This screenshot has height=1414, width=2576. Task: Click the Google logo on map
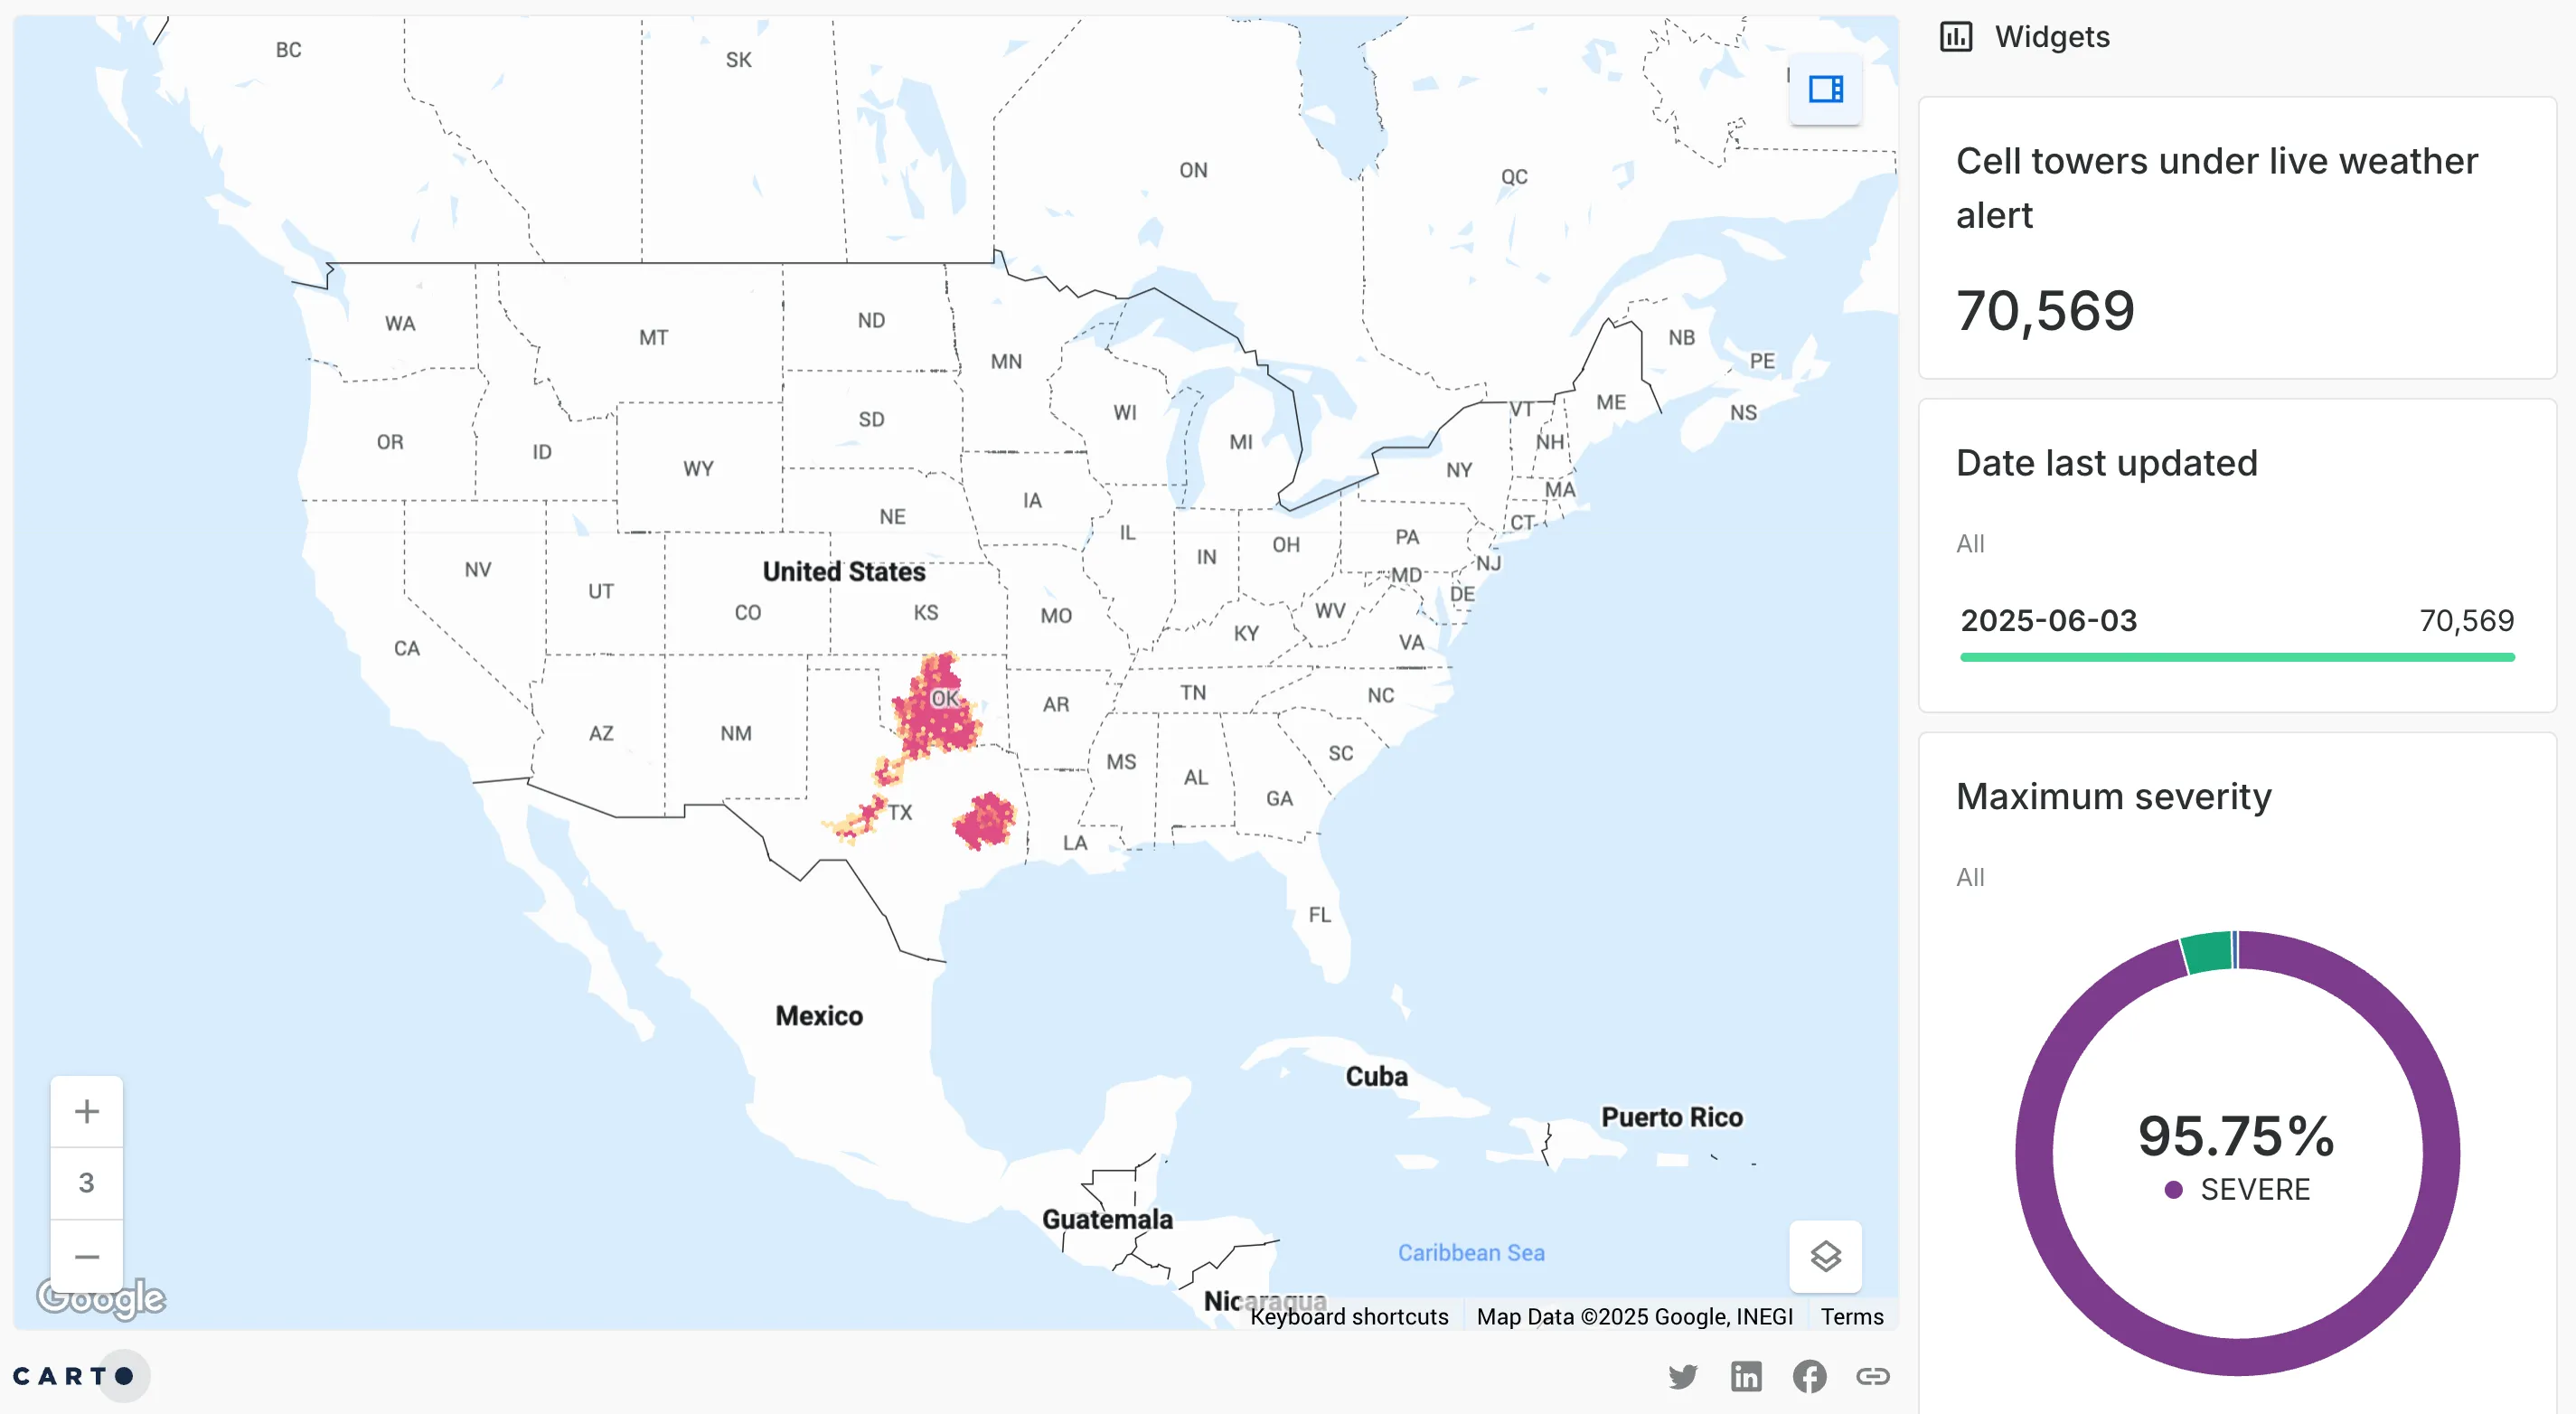point(101,1297)
